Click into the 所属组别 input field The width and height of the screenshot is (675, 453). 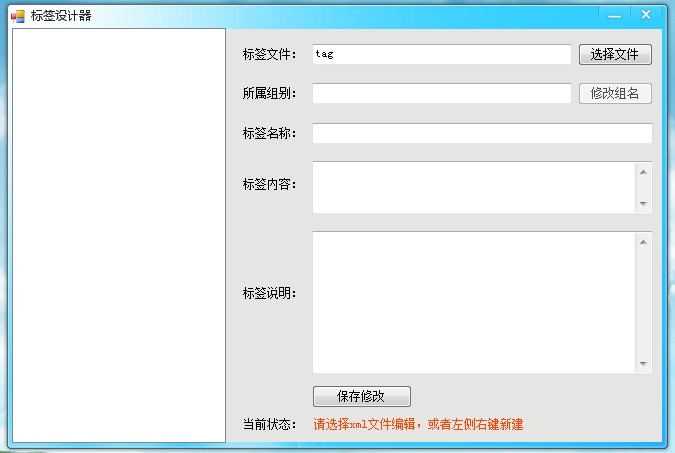click(x=441, y=93)
